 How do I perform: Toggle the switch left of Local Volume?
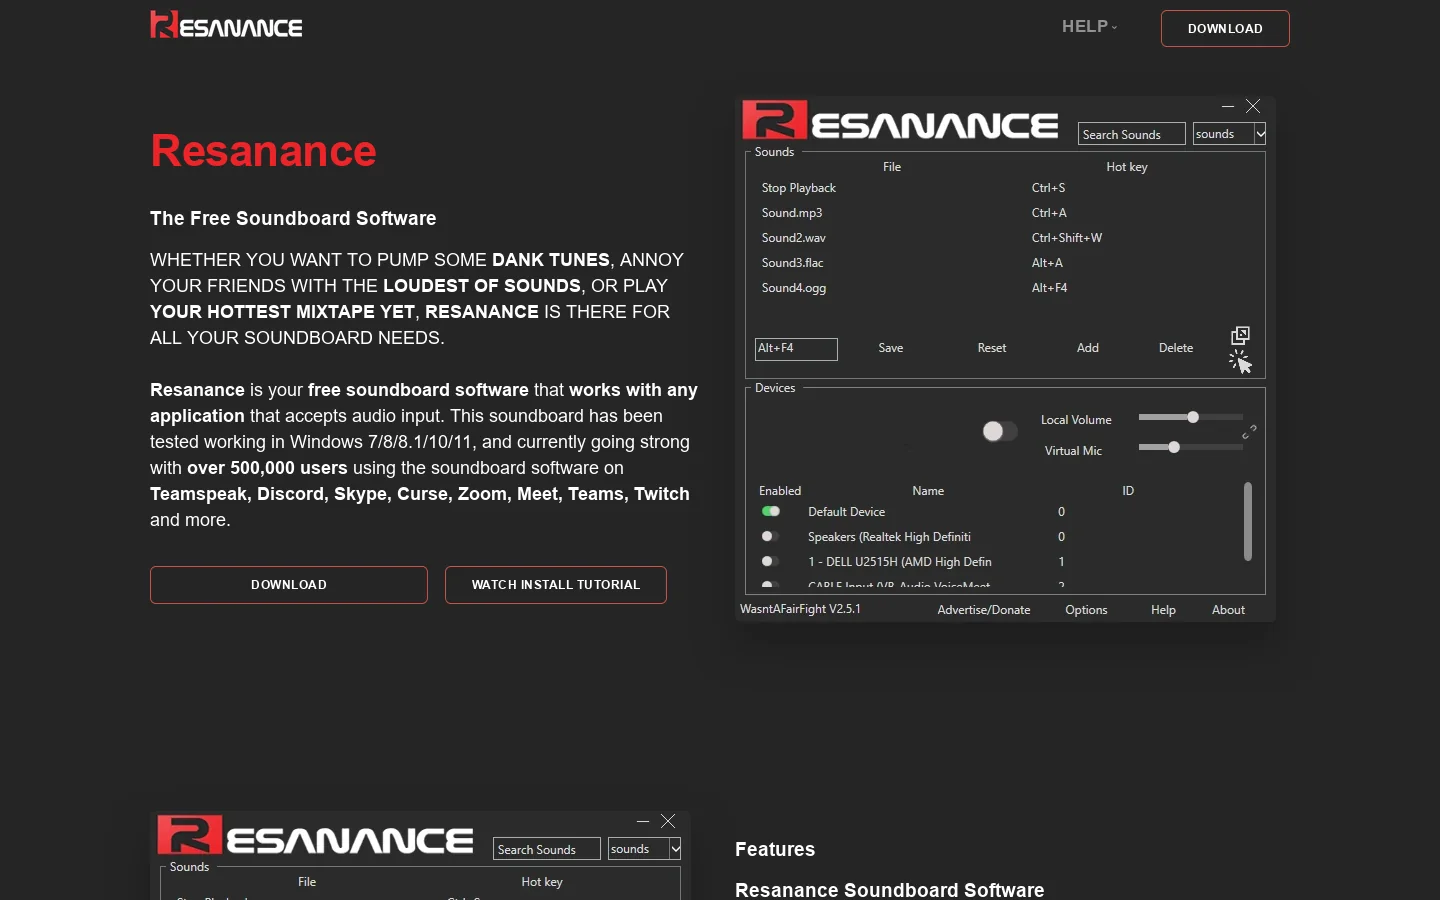pos(999,431)
